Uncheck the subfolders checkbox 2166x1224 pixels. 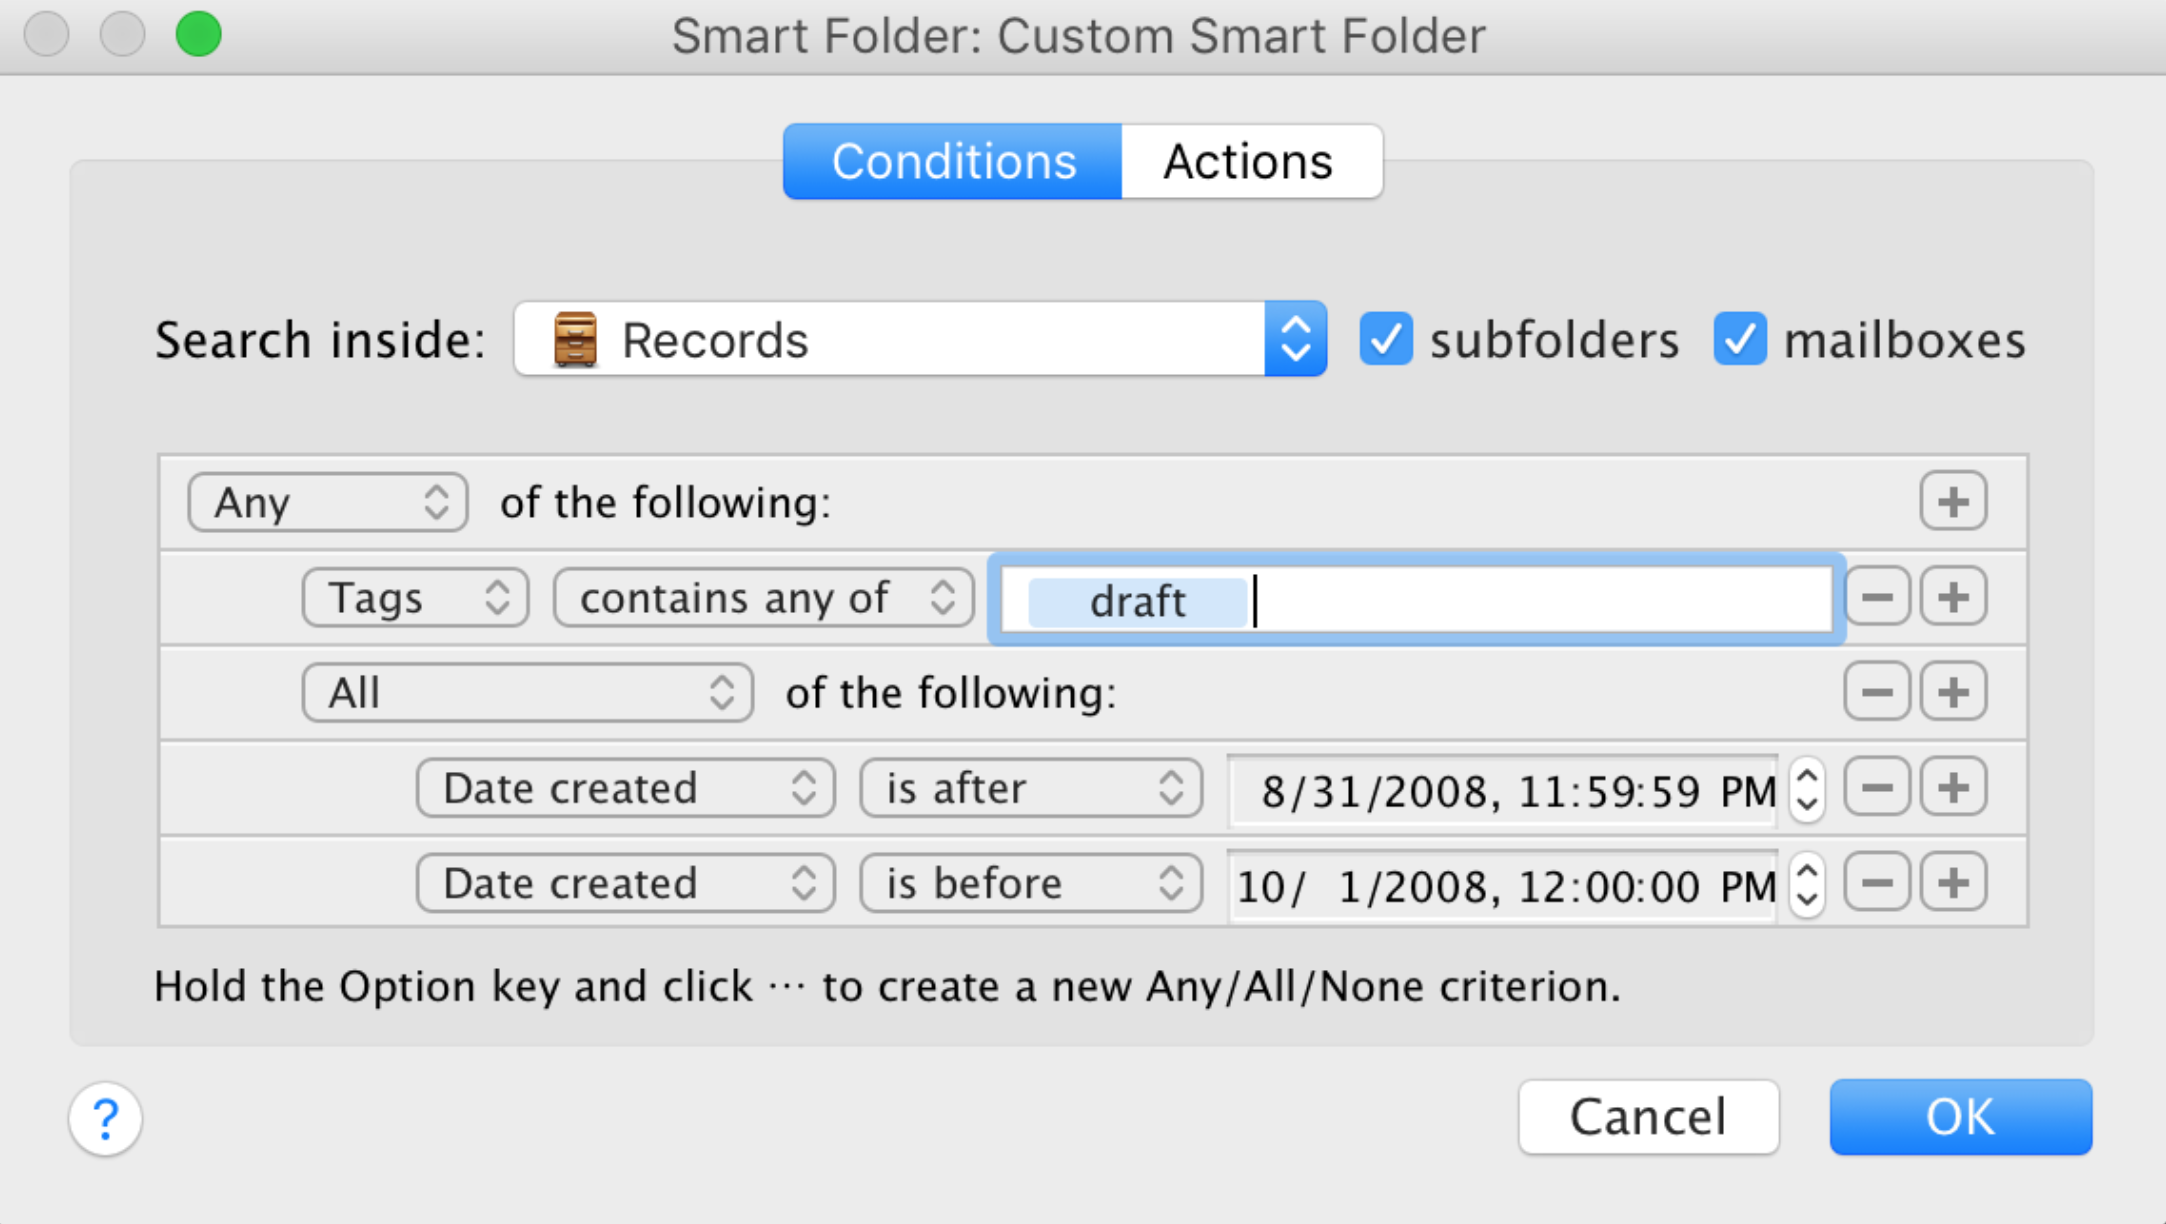tap(1386, 339)
